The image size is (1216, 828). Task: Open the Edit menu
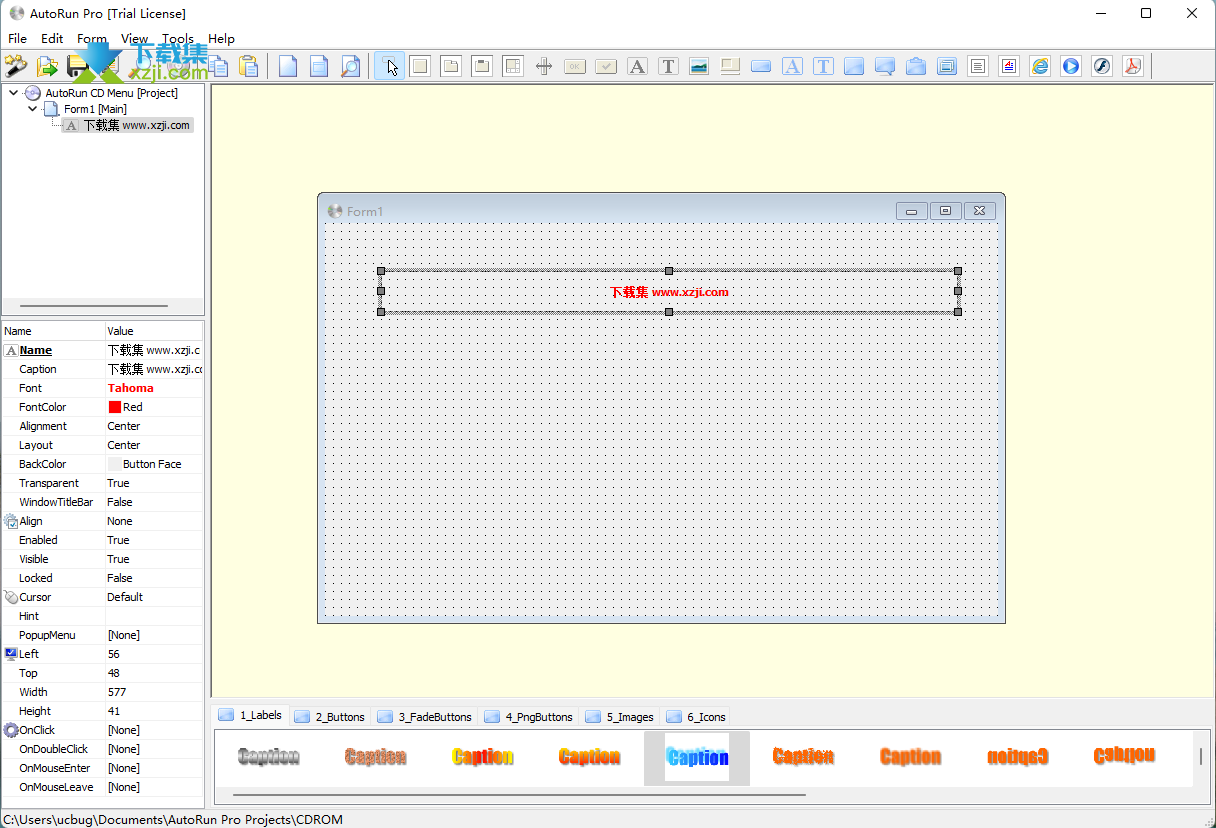click(x=52, y=39)
